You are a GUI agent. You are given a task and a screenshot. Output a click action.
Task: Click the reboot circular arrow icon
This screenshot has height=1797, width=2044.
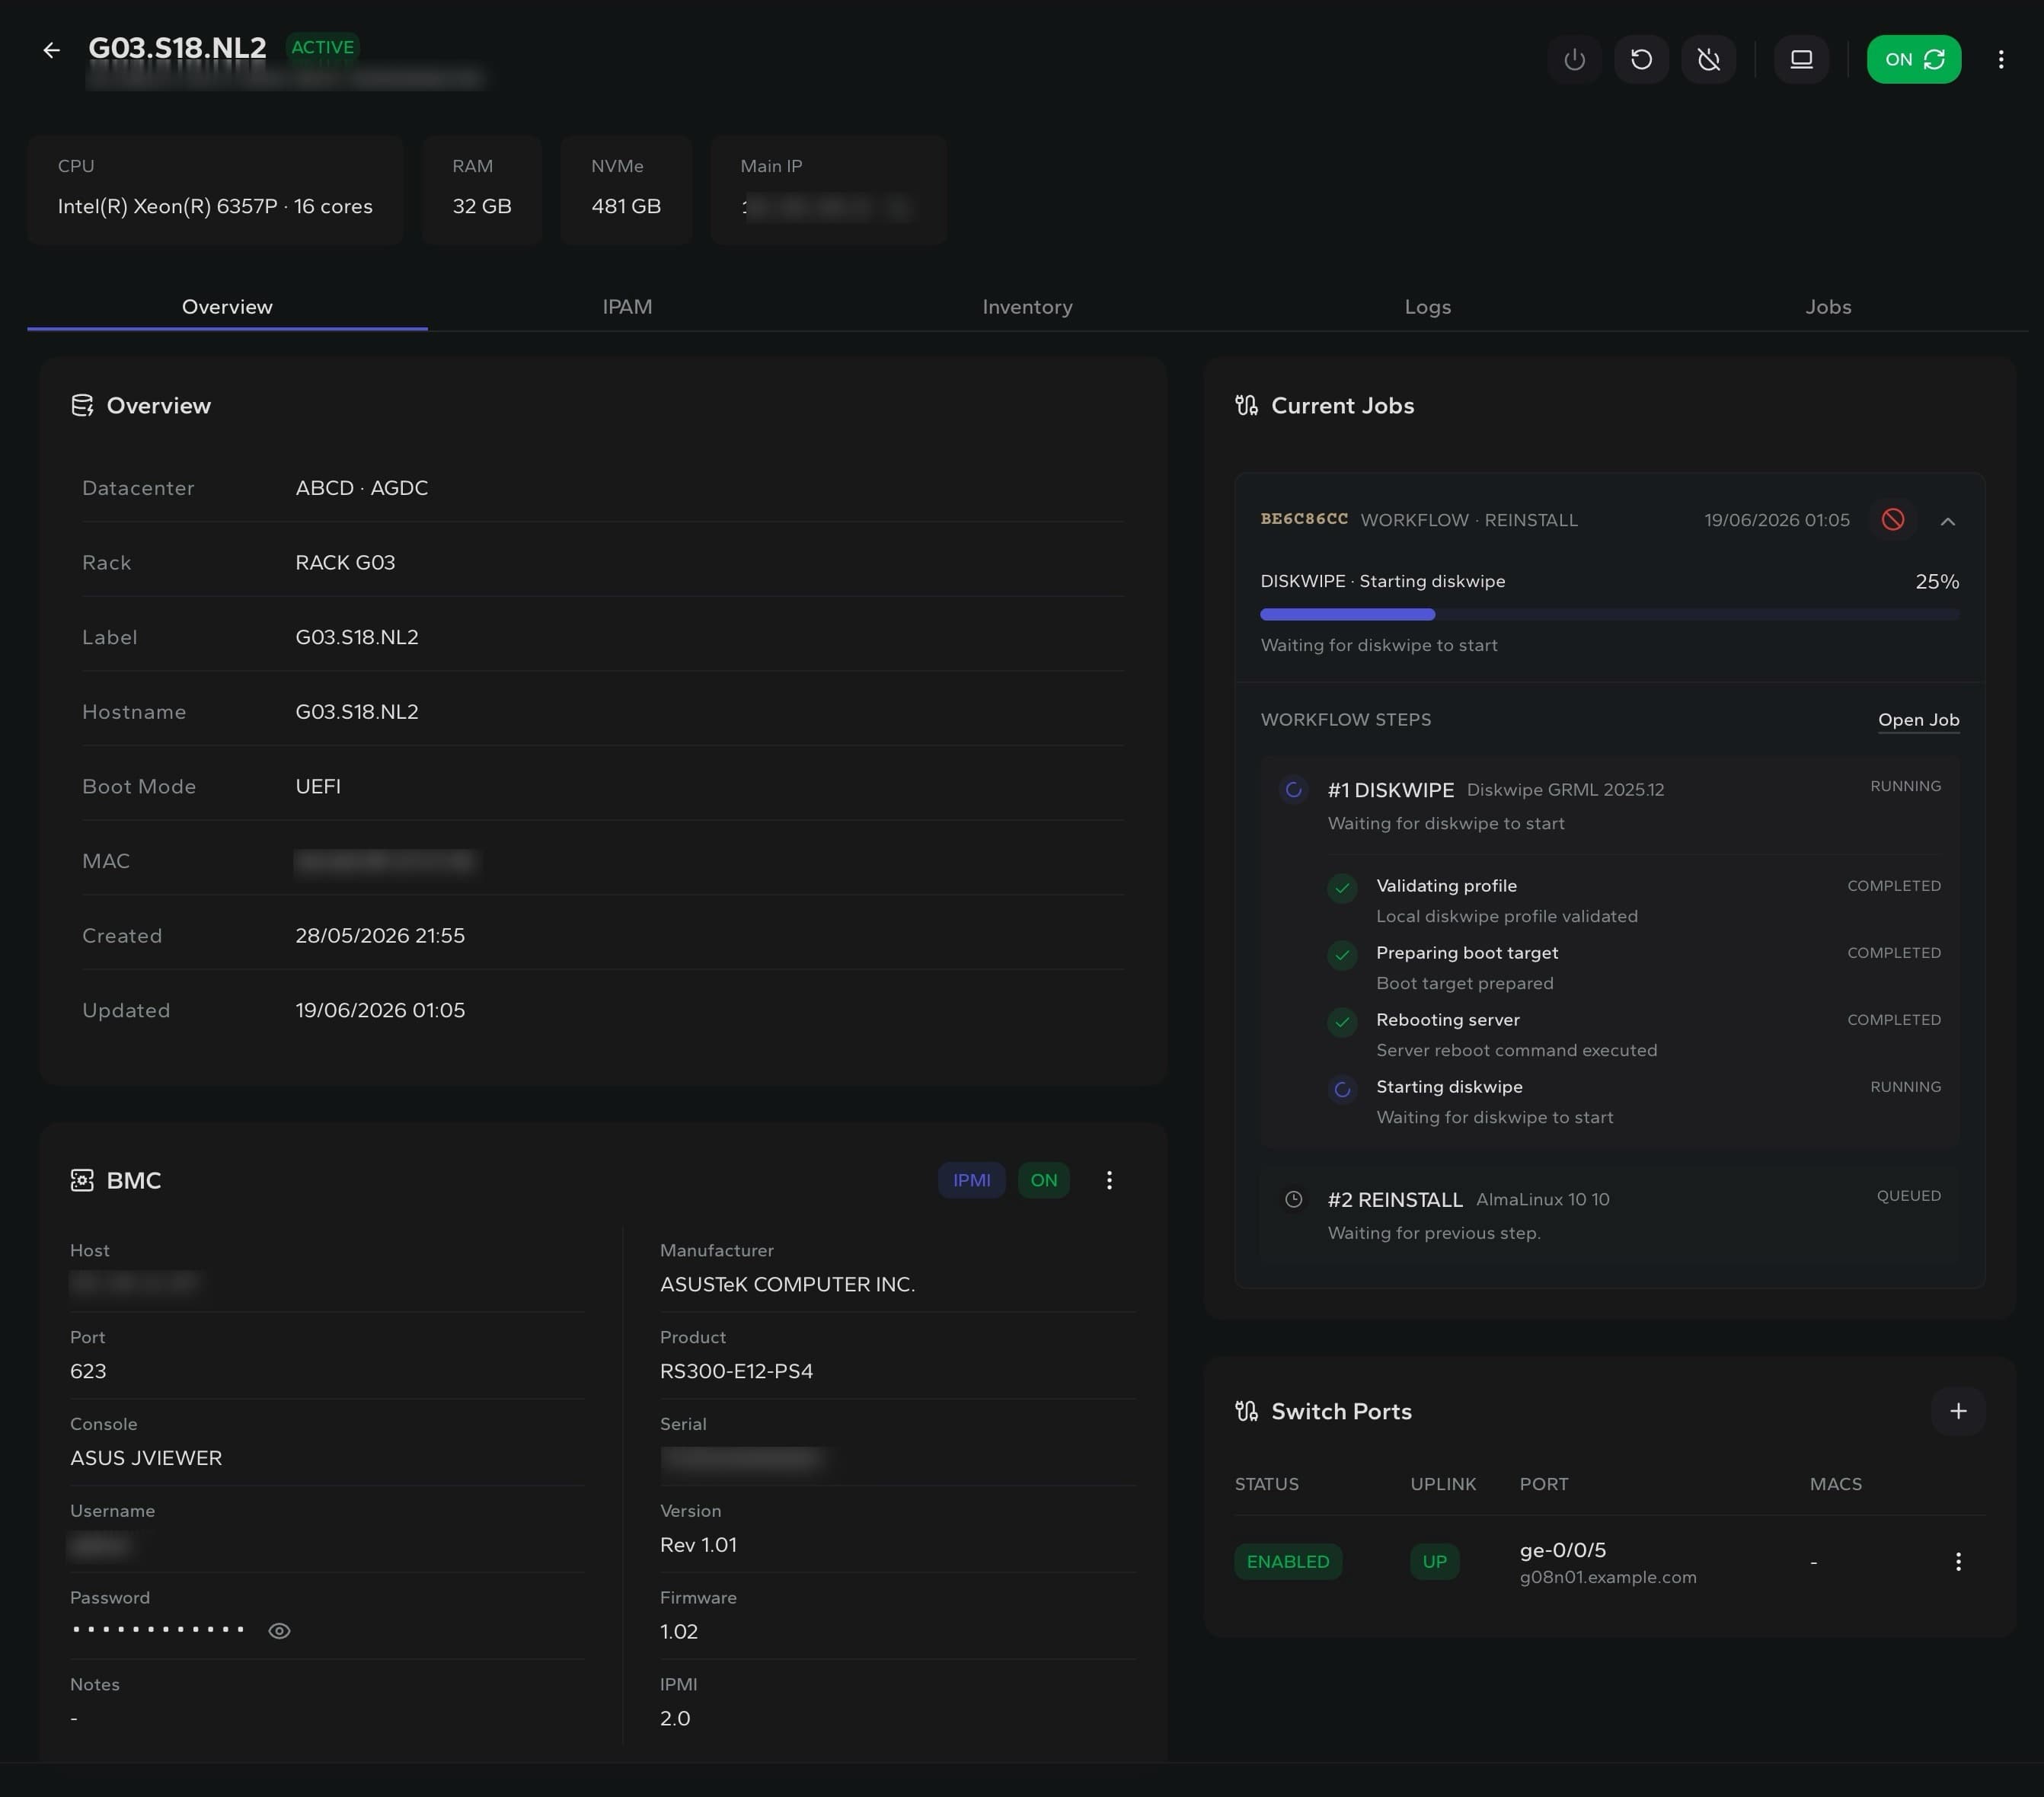pyautogui.click(x=1641, y=60)
